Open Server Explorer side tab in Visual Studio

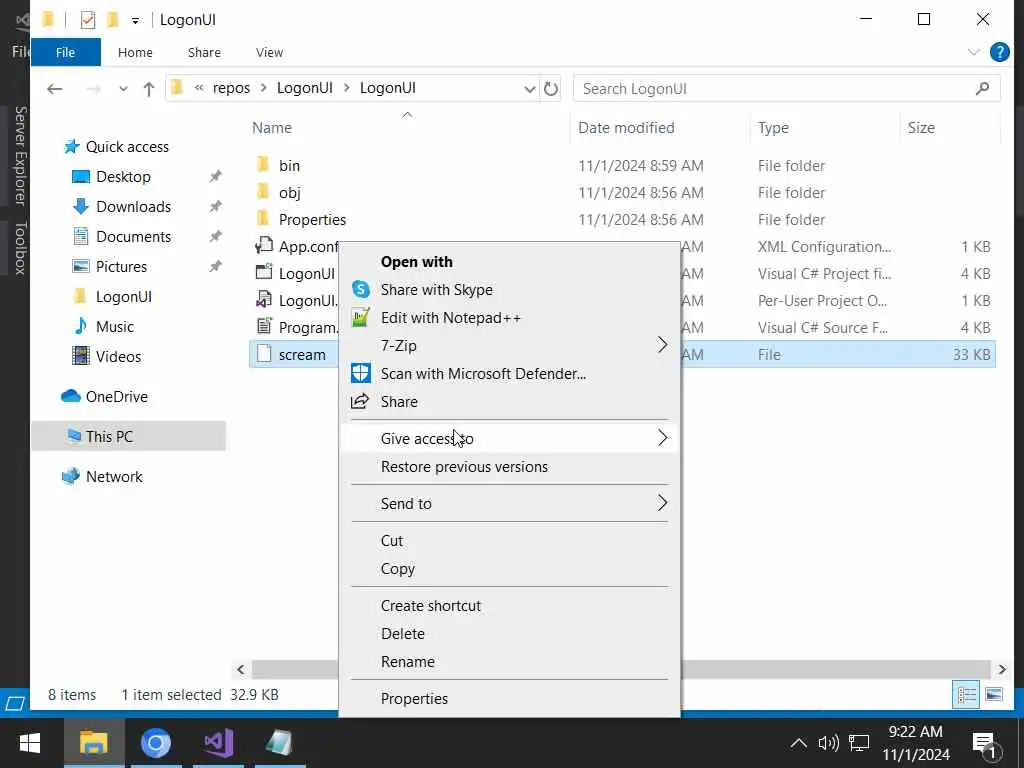coord(20,155)
